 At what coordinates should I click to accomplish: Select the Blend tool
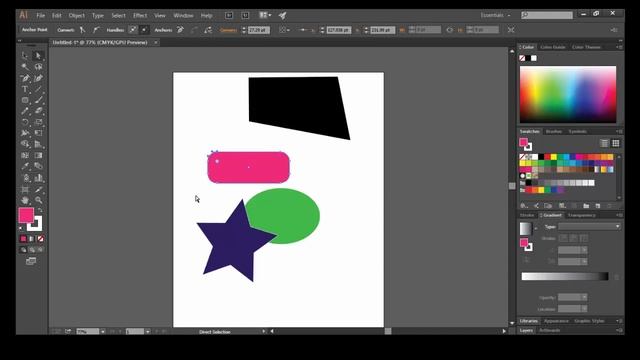pyautogui.click(x=38, y=167)
